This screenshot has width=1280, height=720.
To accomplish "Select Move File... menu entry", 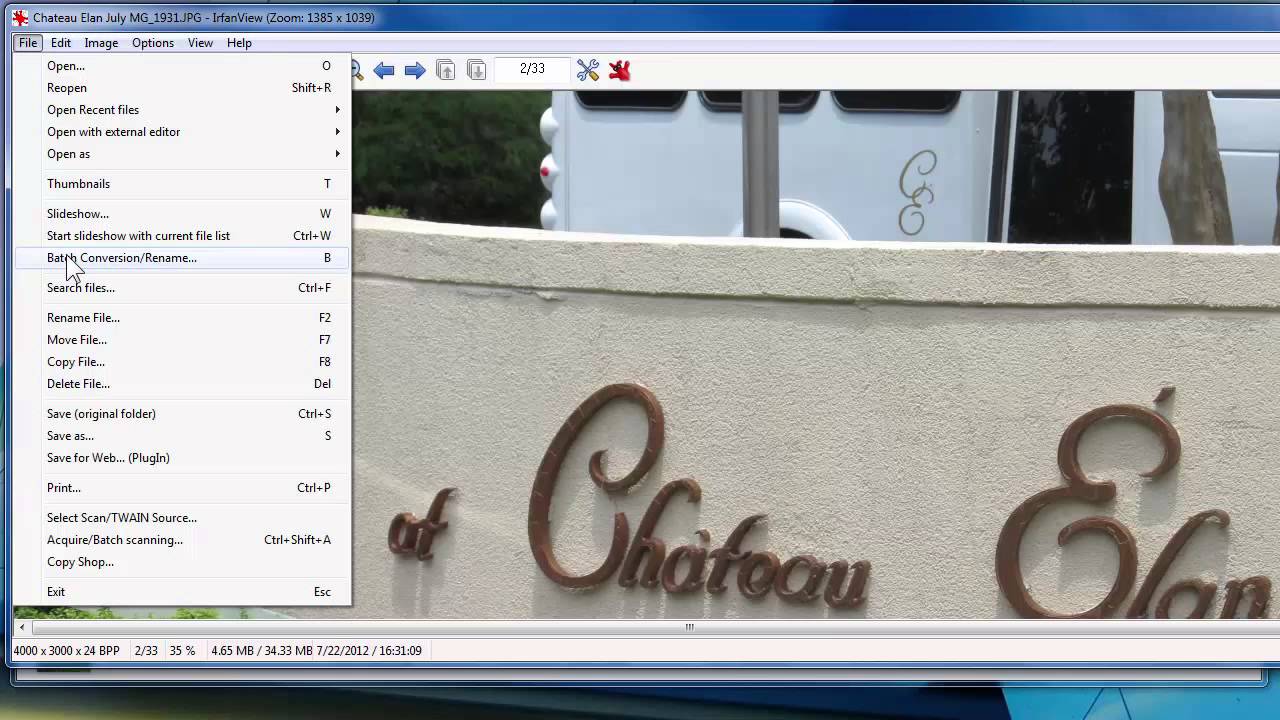I will [182, 340].
